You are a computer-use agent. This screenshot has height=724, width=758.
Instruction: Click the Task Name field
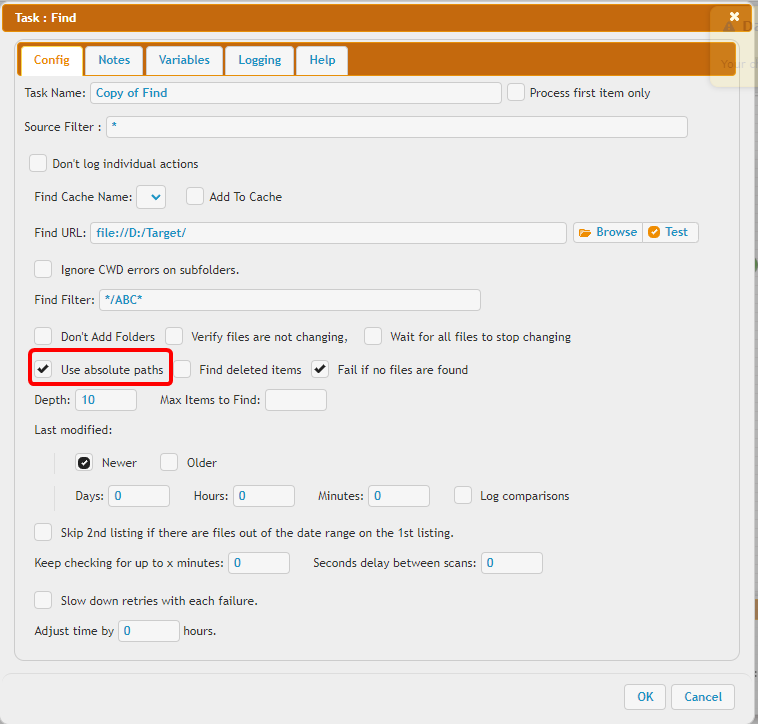point(295,93)
